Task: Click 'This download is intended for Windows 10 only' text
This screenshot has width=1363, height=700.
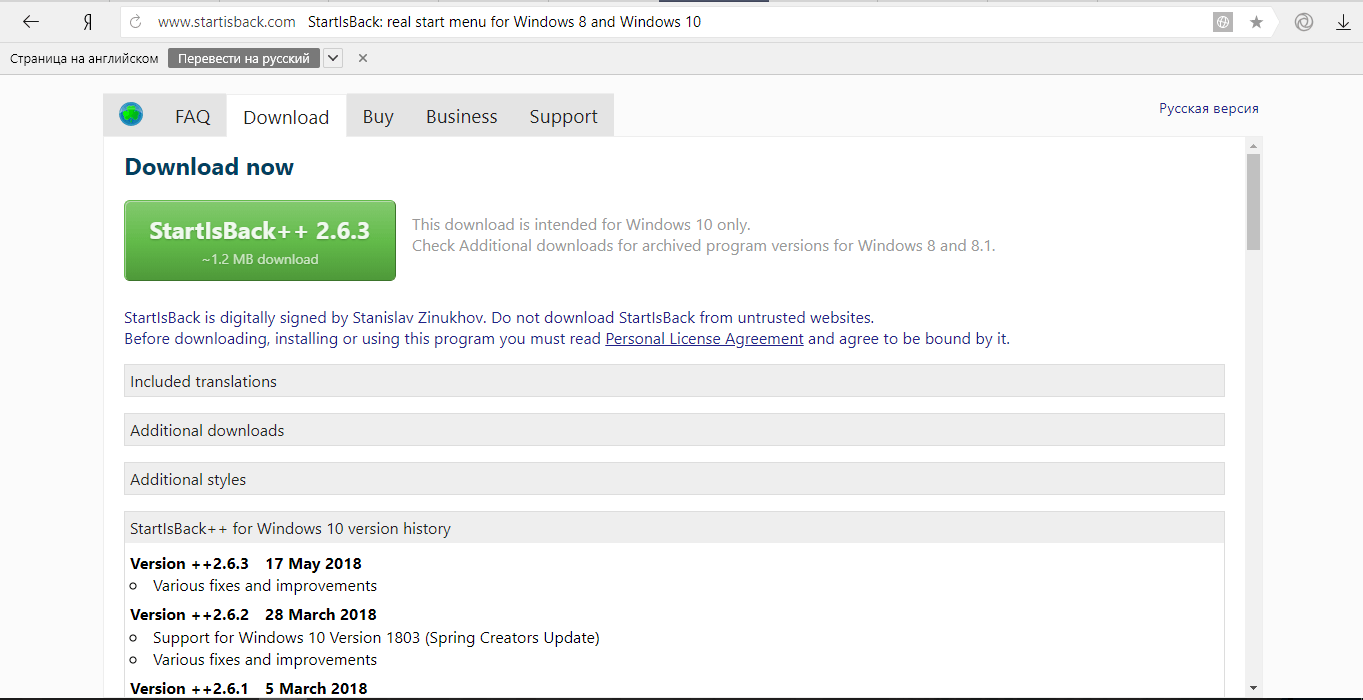Action: [581, 225]
